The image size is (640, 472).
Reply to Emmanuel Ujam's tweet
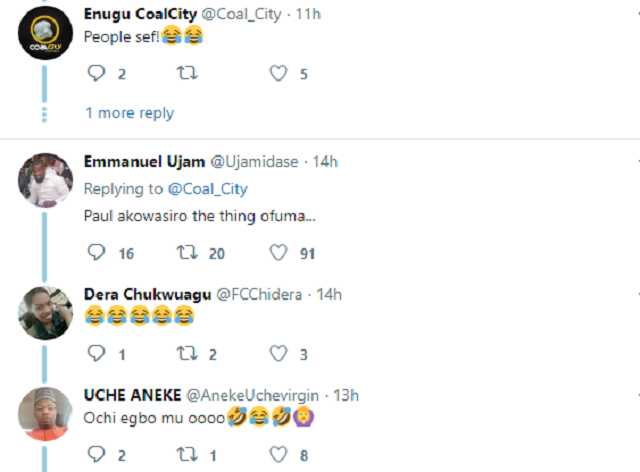97,253
